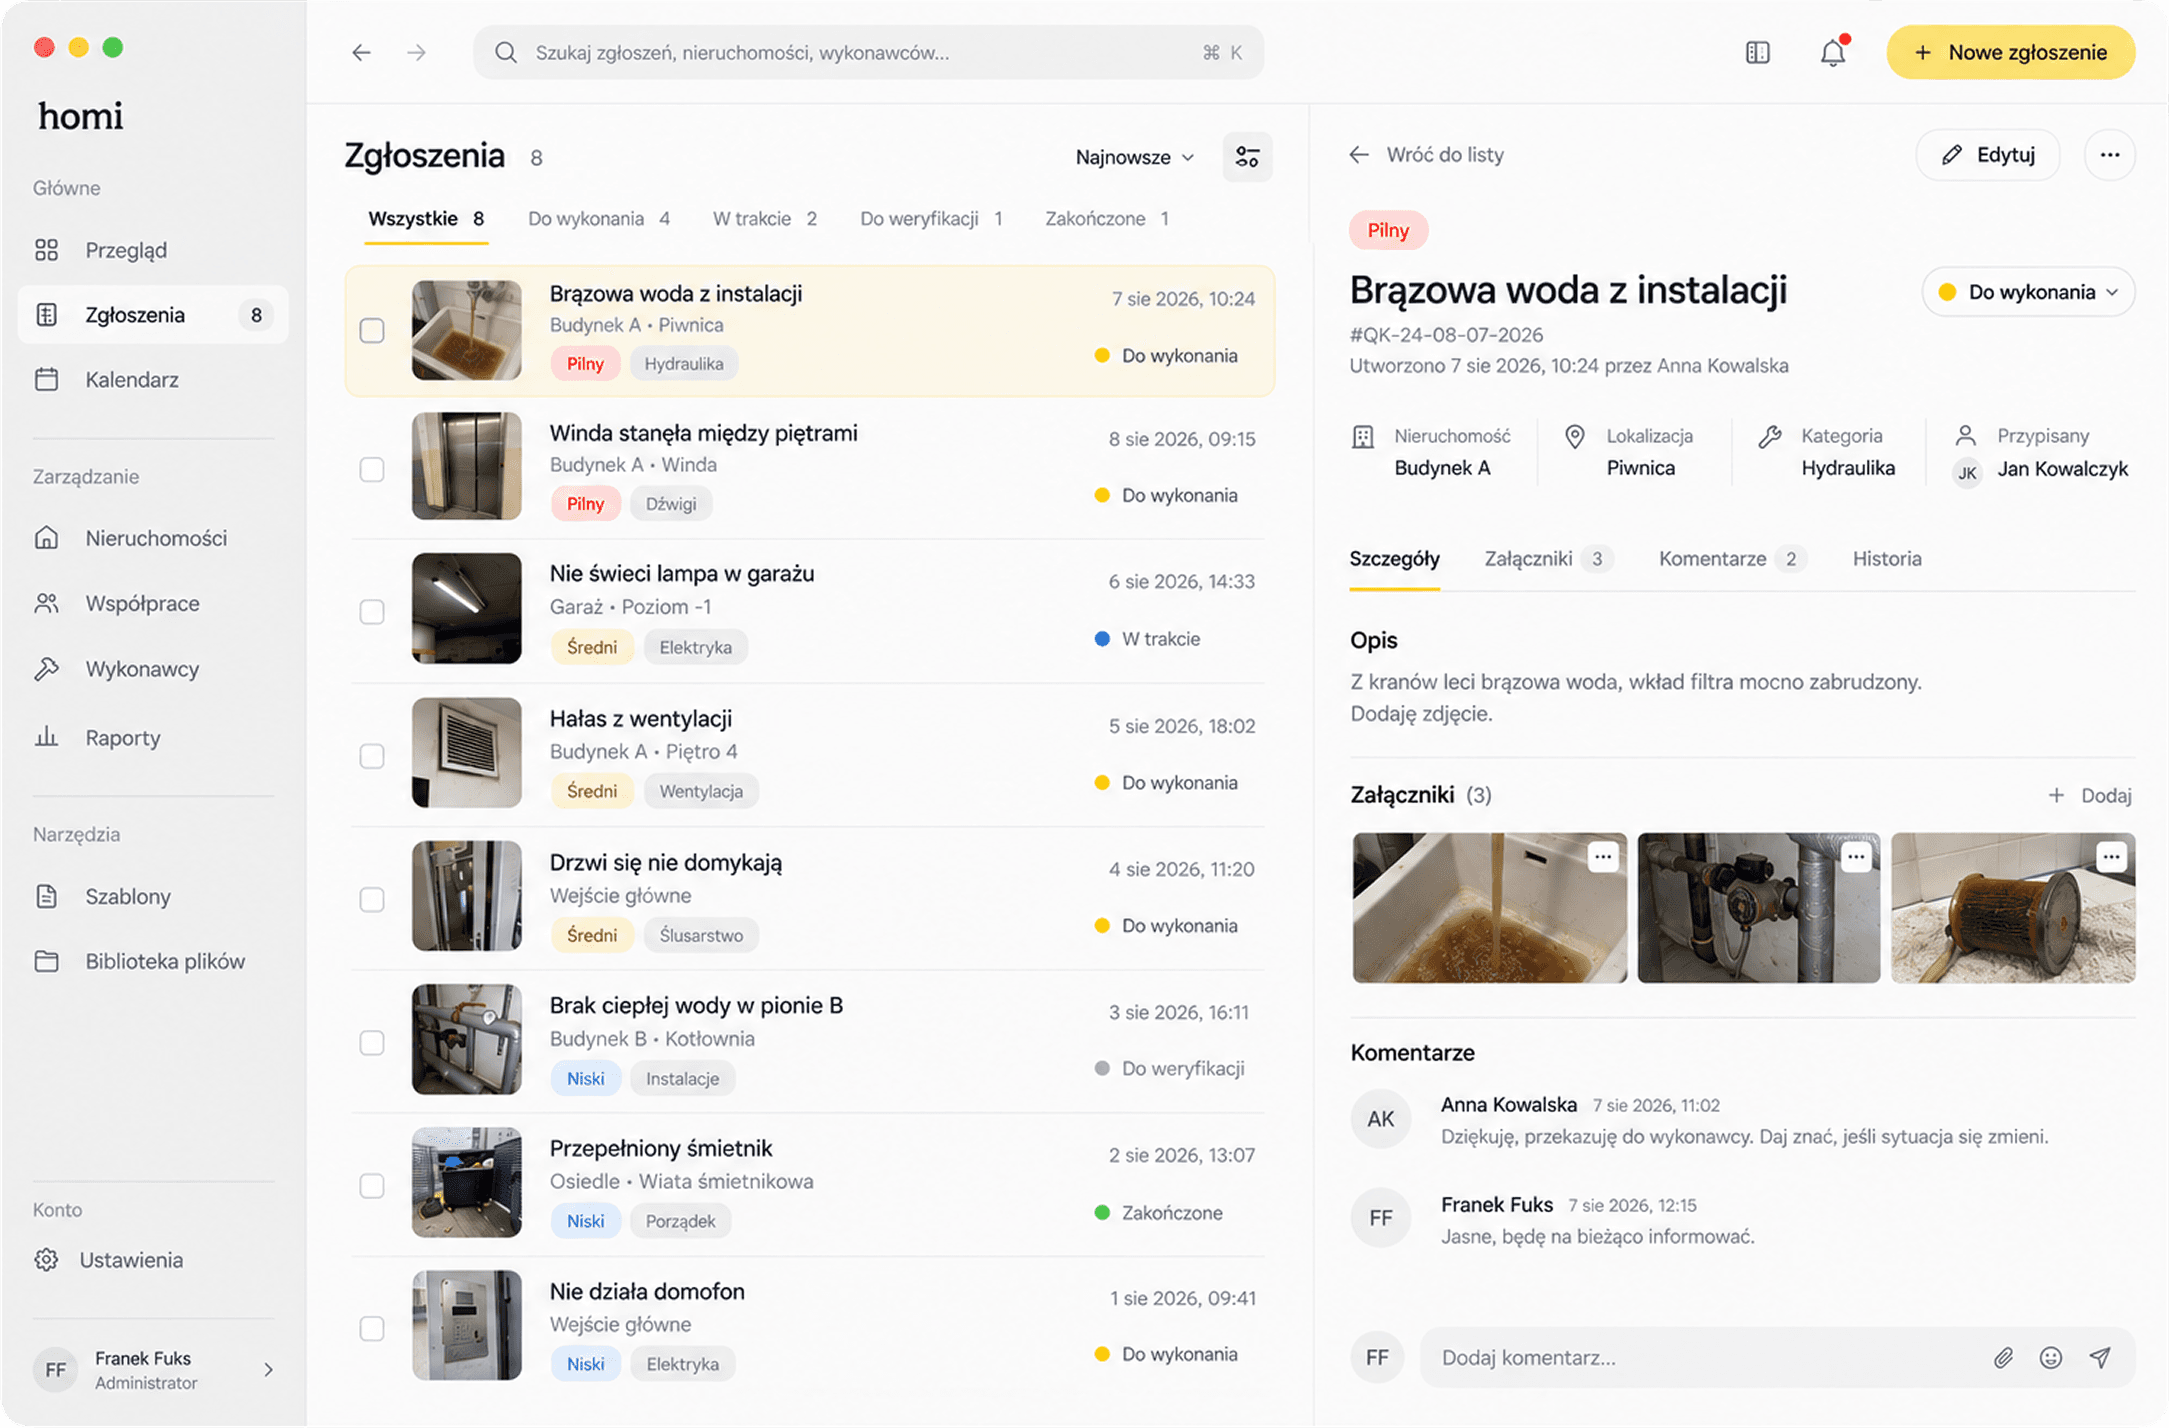Open the Historia tab
Image resolution: width=2169 pixels, height=1428 pixels.
[x=1887, y=559]
